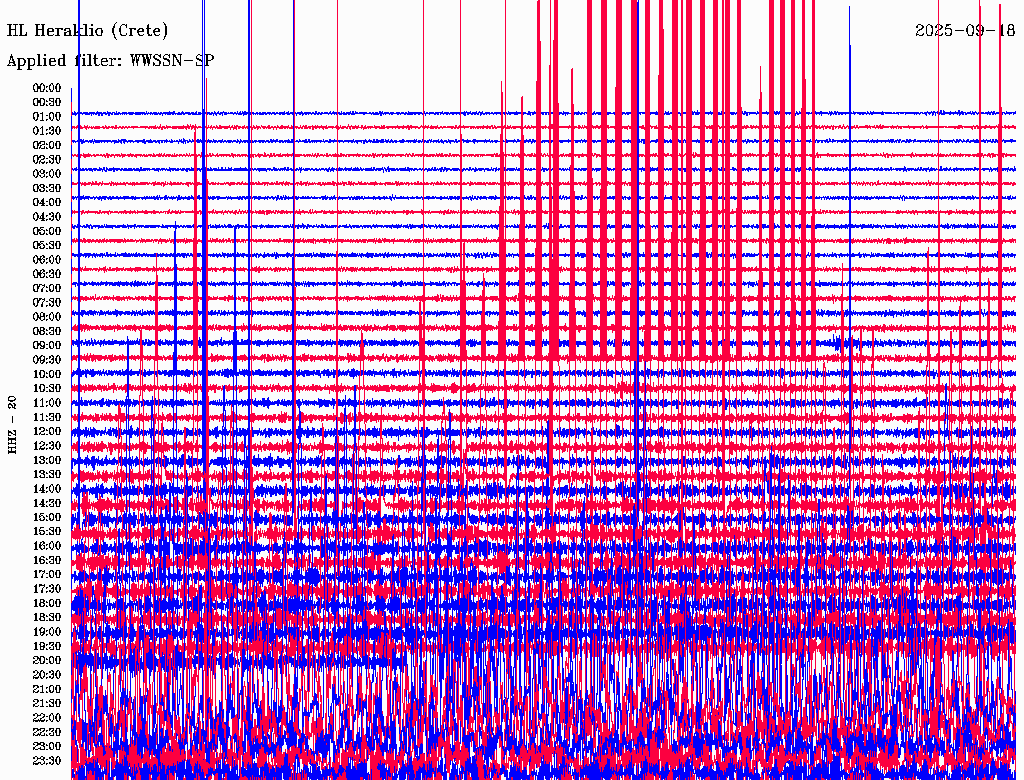Click the '06:00' time label
Viewport: 1024px width, 780px height.
(47, 259)
